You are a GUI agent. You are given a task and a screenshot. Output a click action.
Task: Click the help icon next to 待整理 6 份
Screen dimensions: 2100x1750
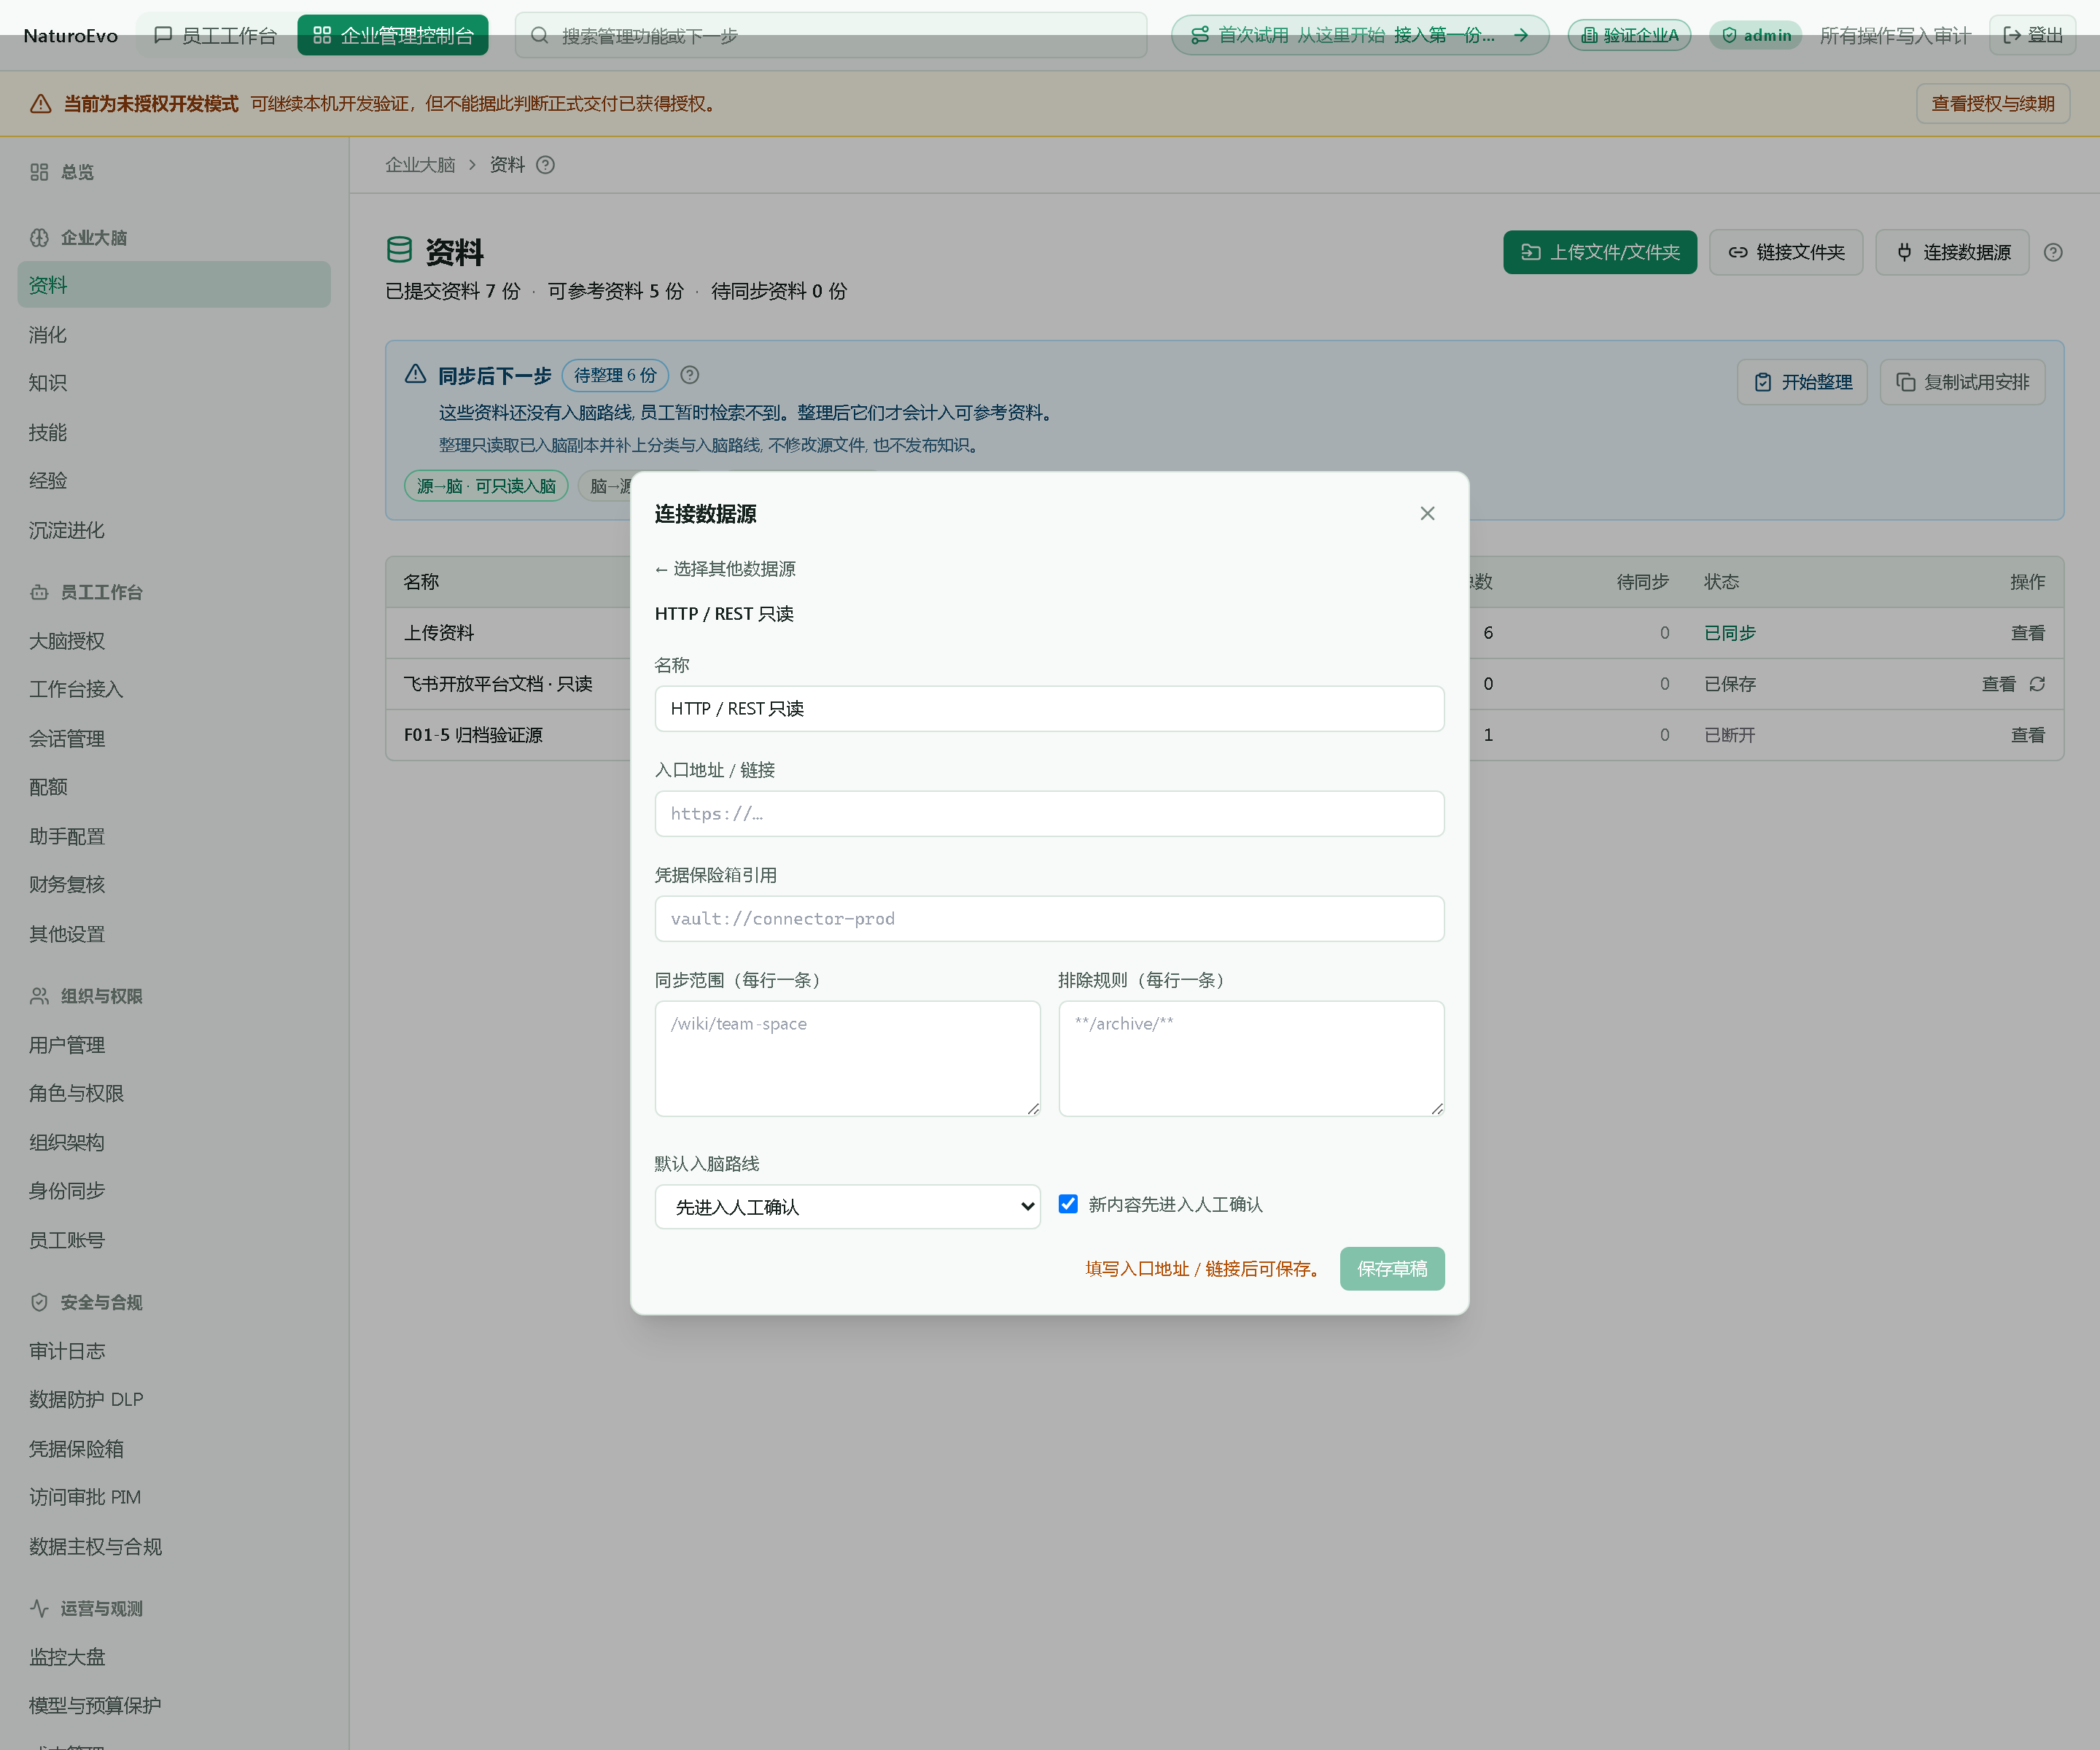point(689,375)
